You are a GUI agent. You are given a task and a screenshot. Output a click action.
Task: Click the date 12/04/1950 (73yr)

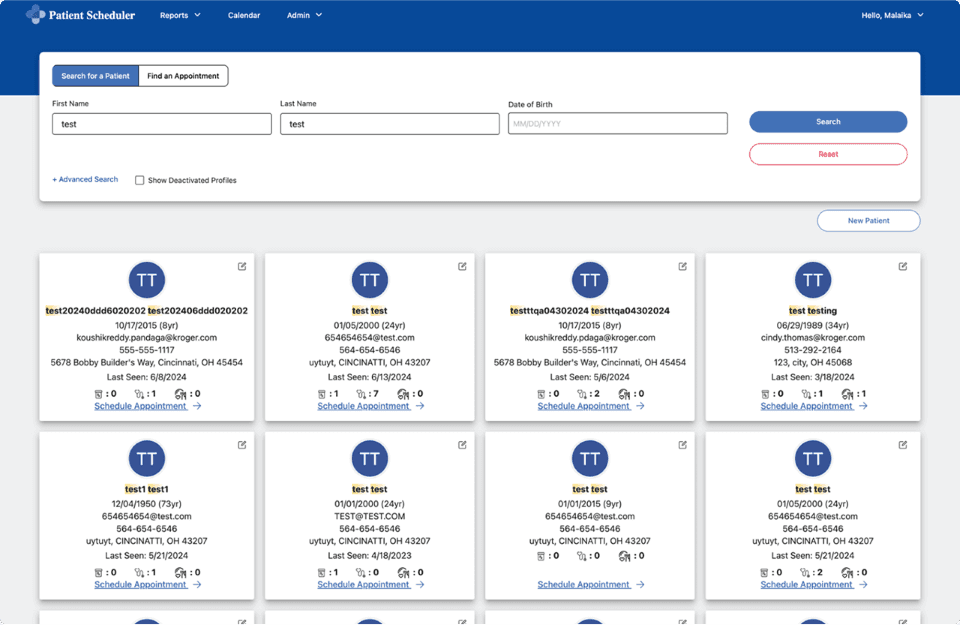pyautogui.click(x=146, y=504)
